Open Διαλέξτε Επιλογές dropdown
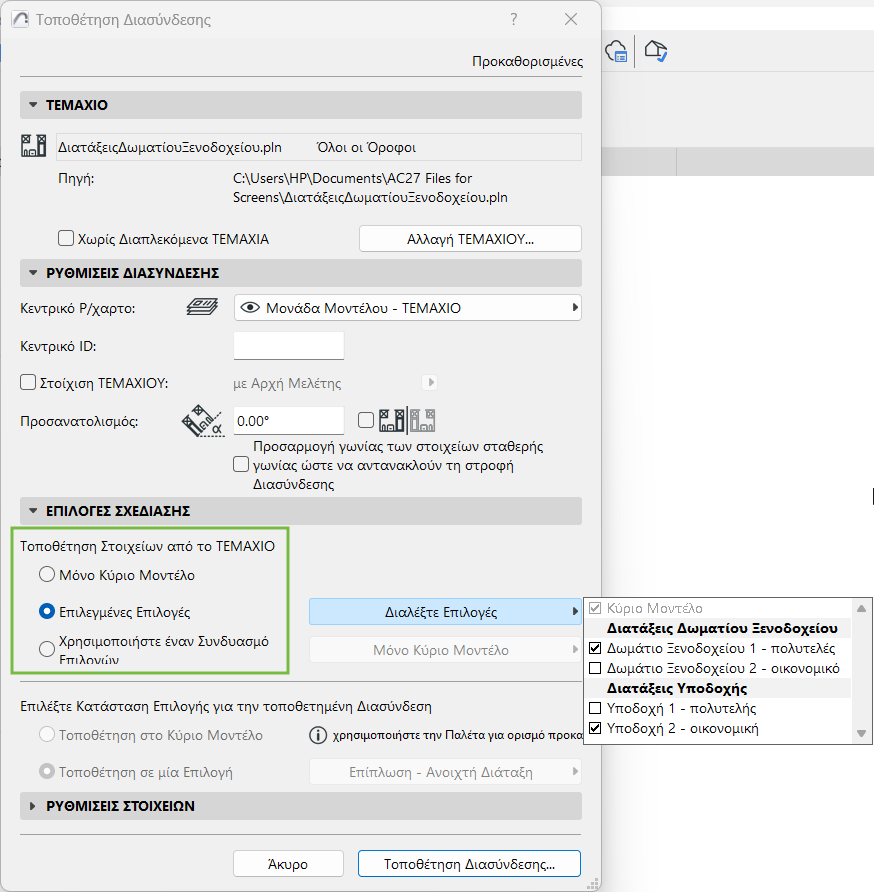 (445, 612)
